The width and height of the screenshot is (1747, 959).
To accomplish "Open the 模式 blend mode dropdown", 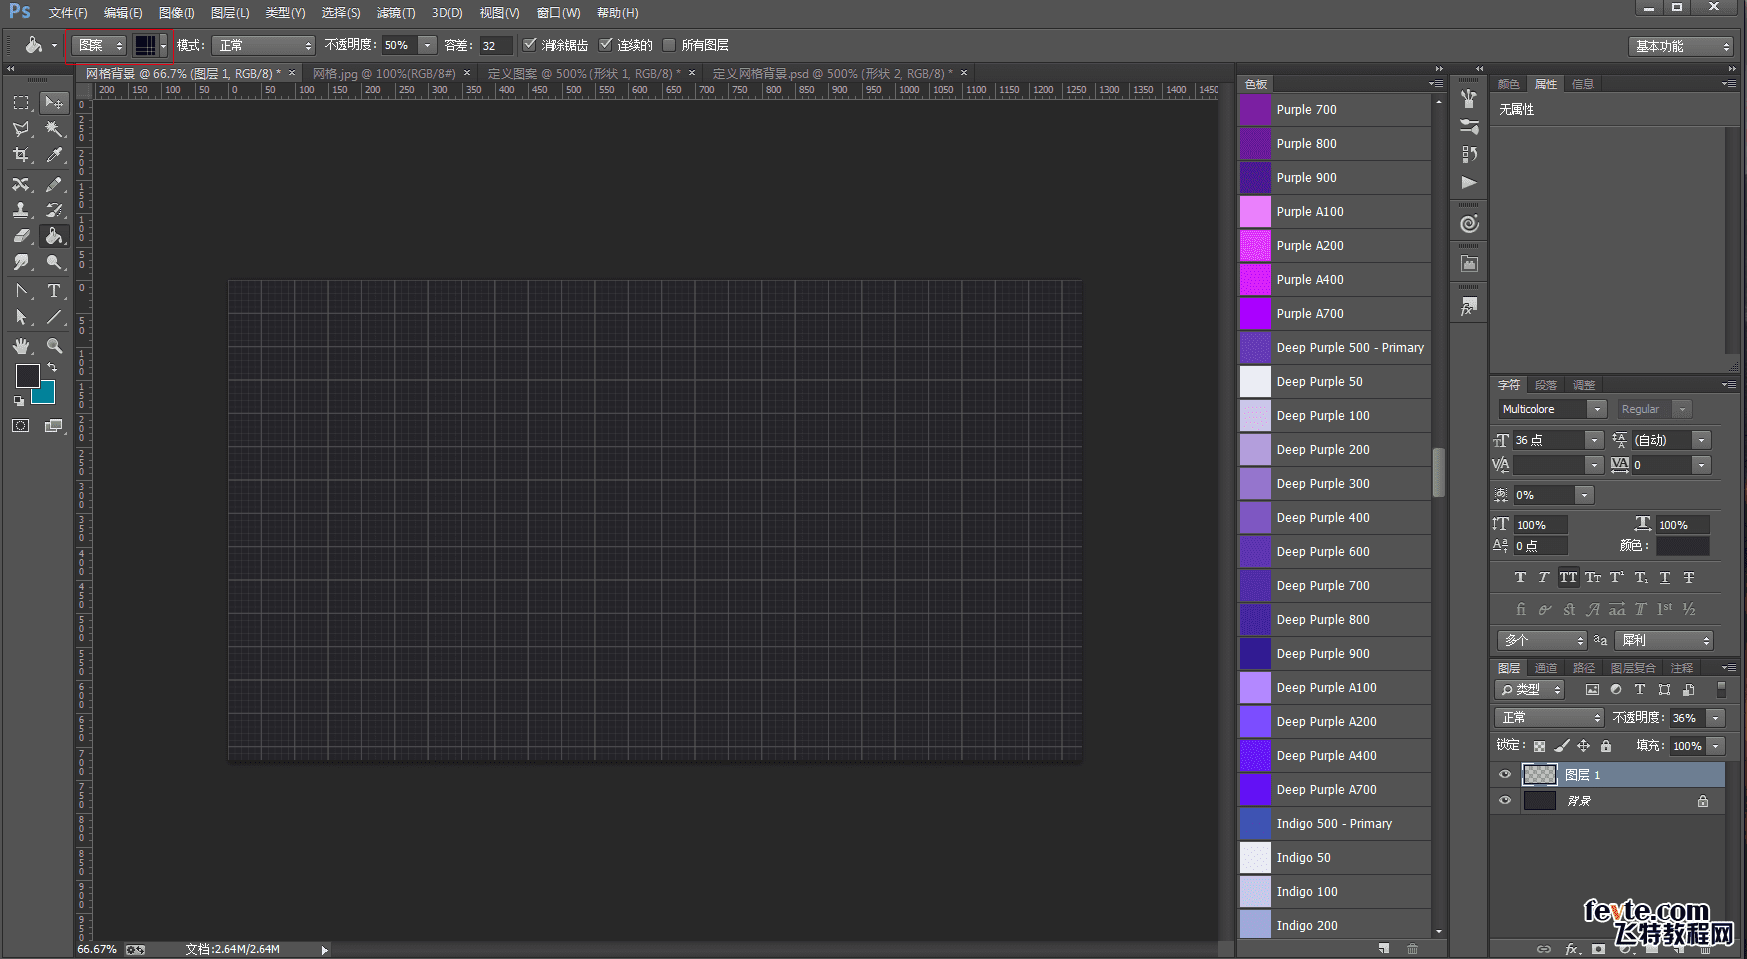I will (265, 45).
